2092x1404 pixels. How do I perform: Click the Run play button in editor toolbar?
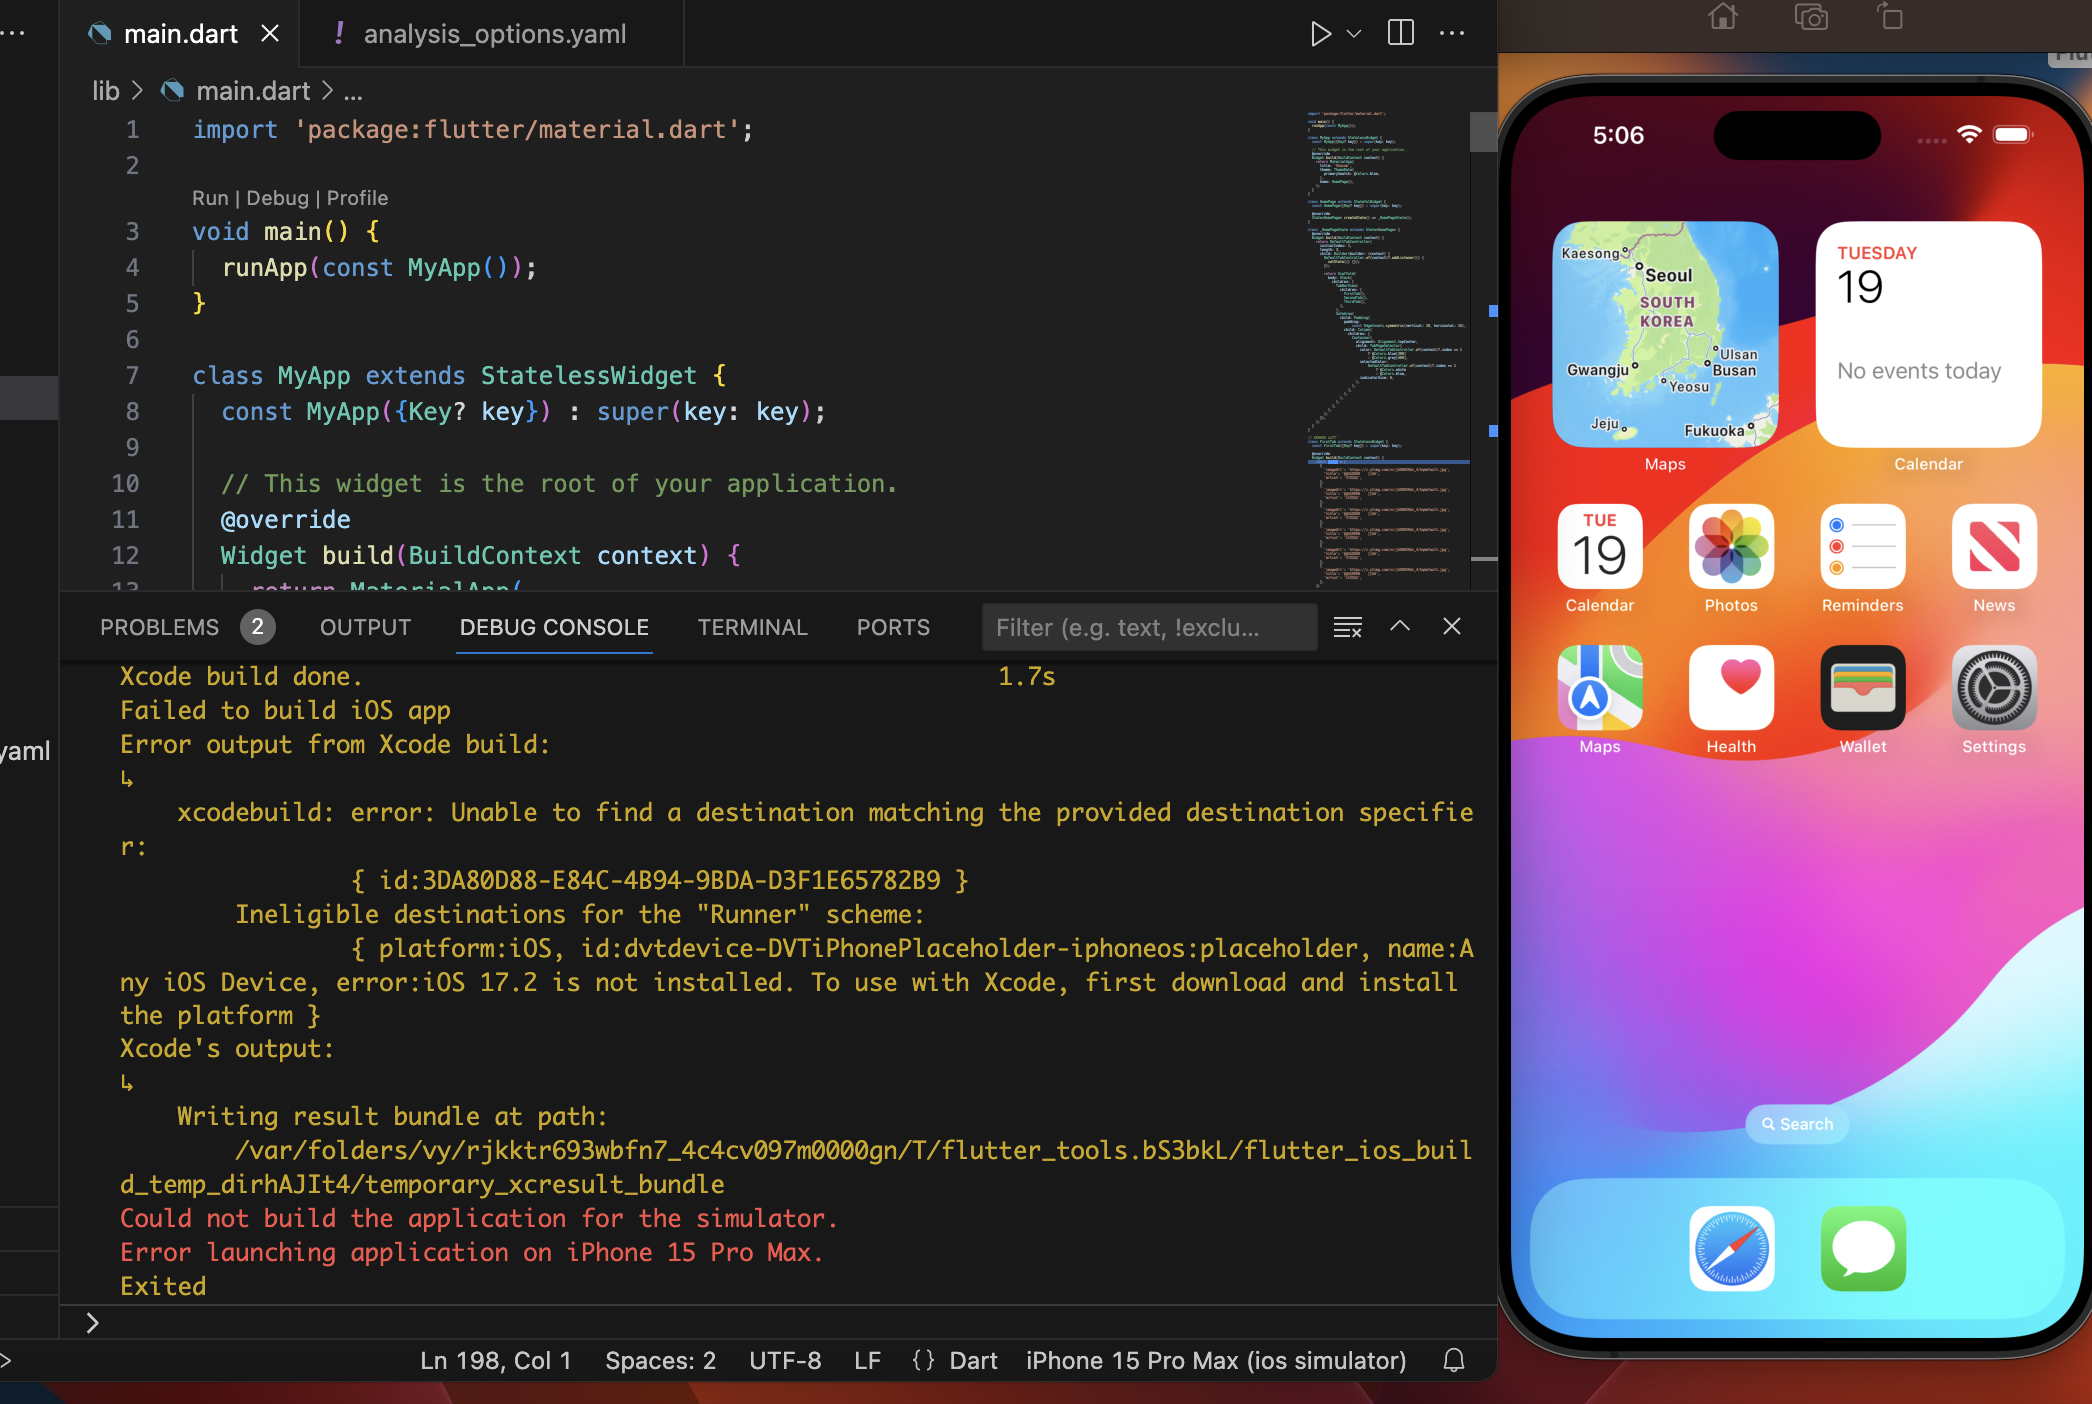(x=1320, y=34)
